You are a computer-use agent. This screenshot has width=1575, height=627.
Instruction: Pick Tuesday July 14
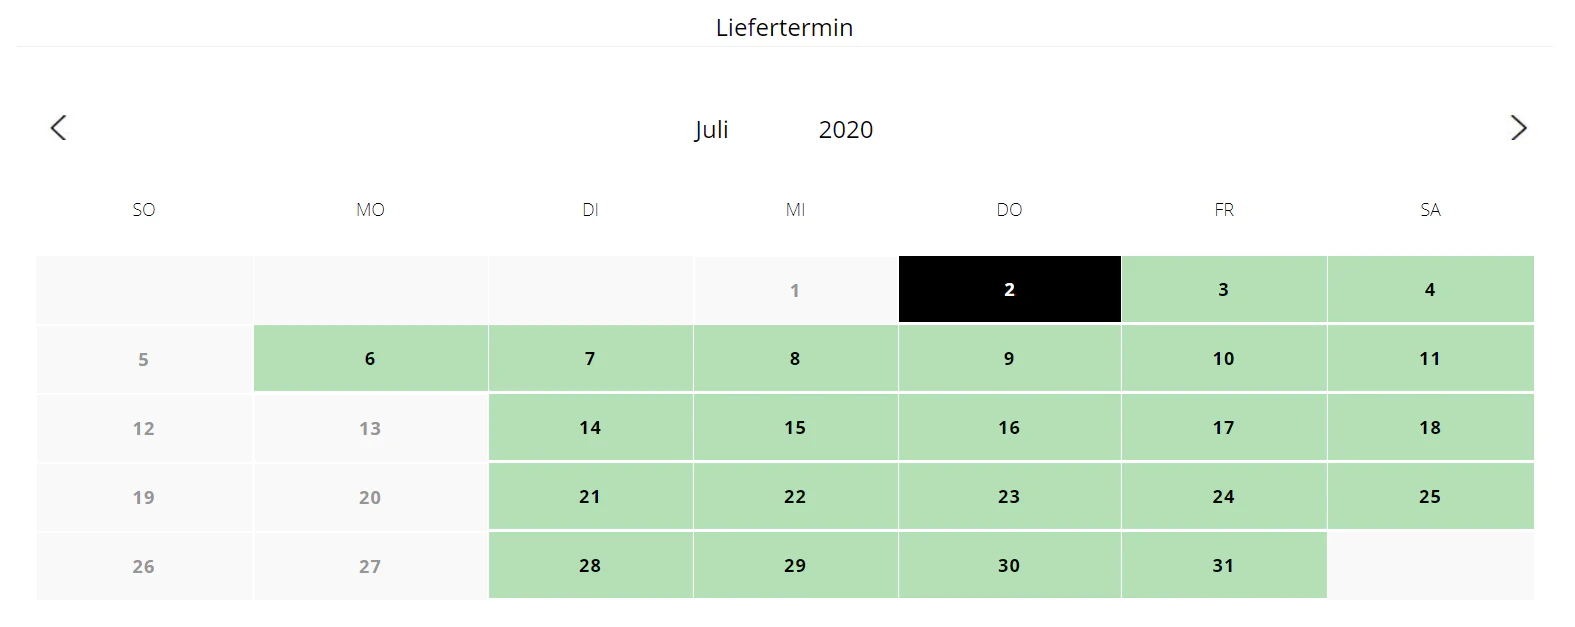coord(590,427)
